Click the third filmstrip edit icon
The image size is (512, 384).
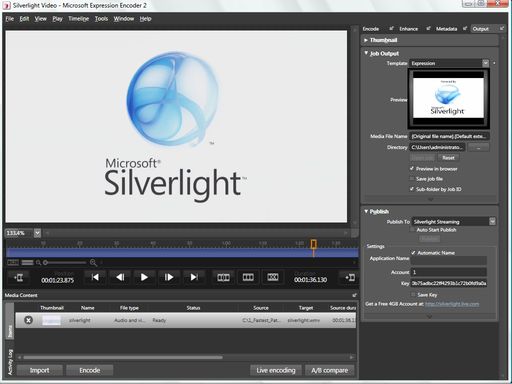coord(273,277)
